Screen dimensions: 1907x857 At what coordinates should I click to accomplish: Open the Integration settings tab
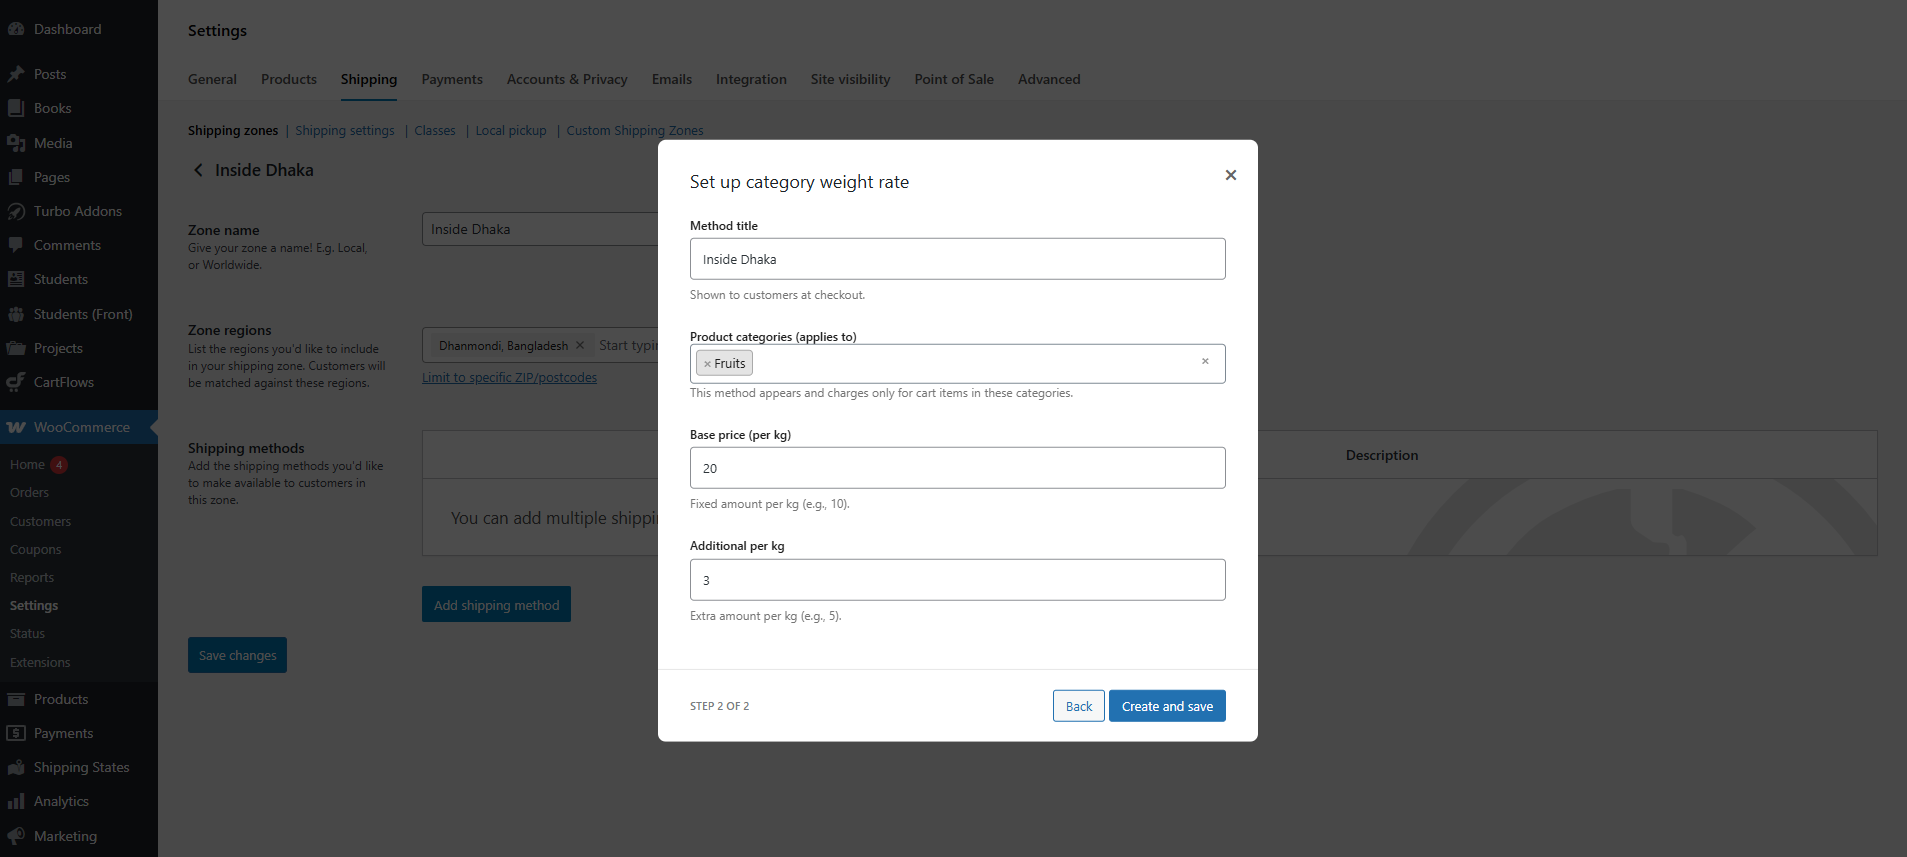click(x=751, y=79)
